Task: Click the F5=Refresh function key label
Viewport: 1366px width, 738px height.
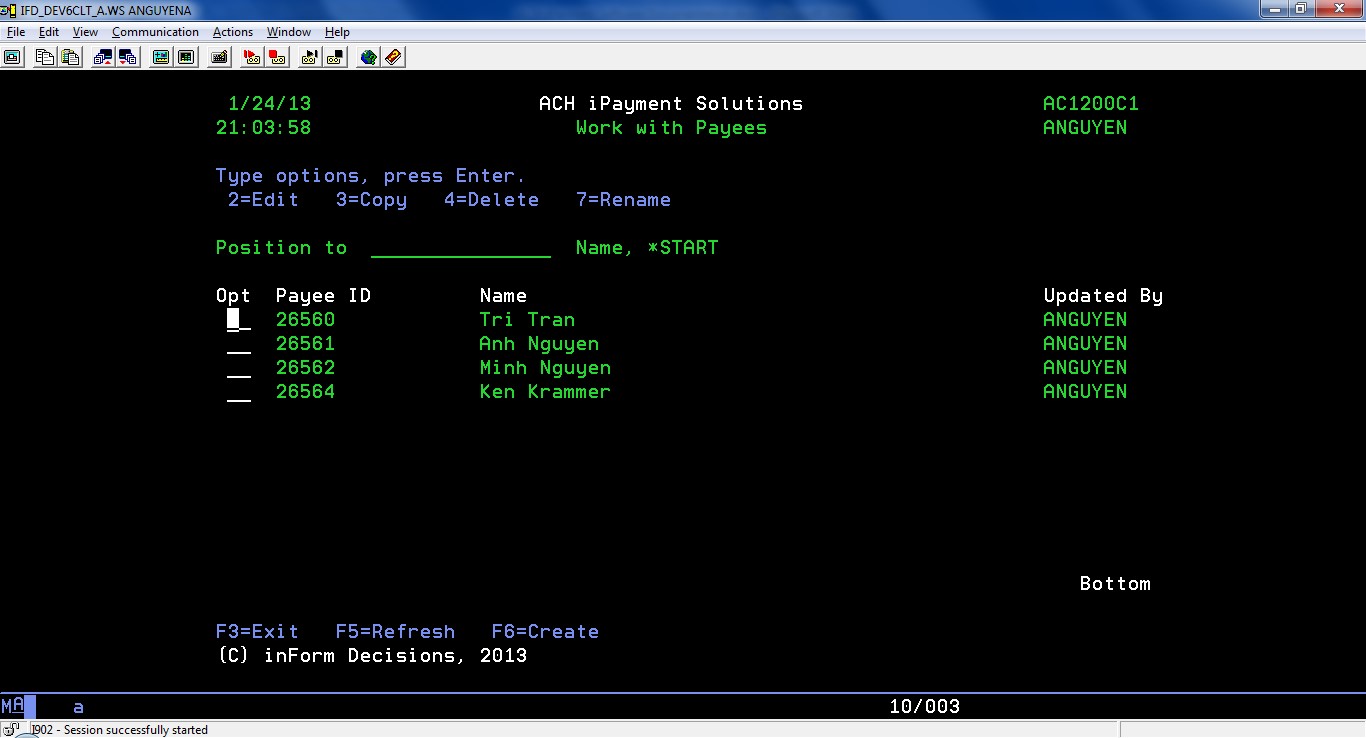Action: pos(395,632)
